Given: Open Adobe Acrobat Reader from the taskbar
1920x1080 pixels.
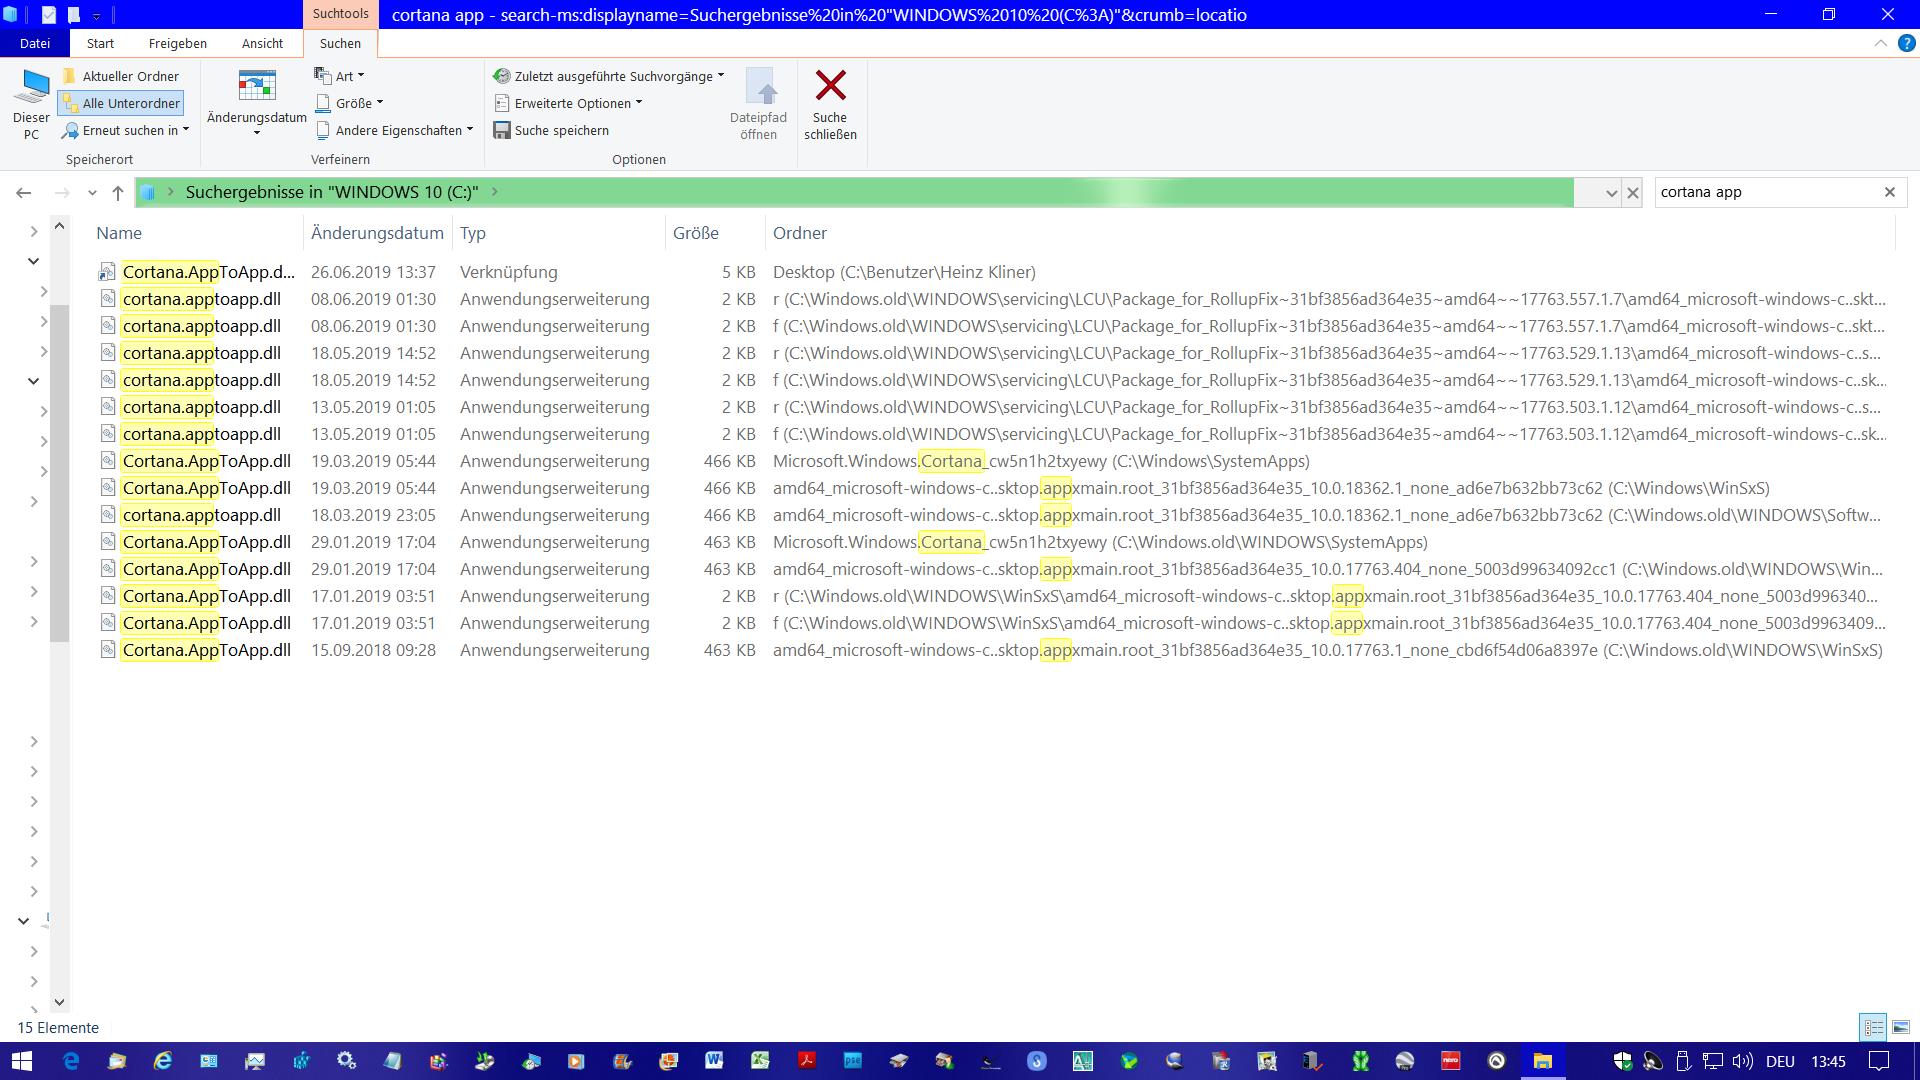Looking at the screenshot, I should pyautogui.click(x=806, y=1061).
